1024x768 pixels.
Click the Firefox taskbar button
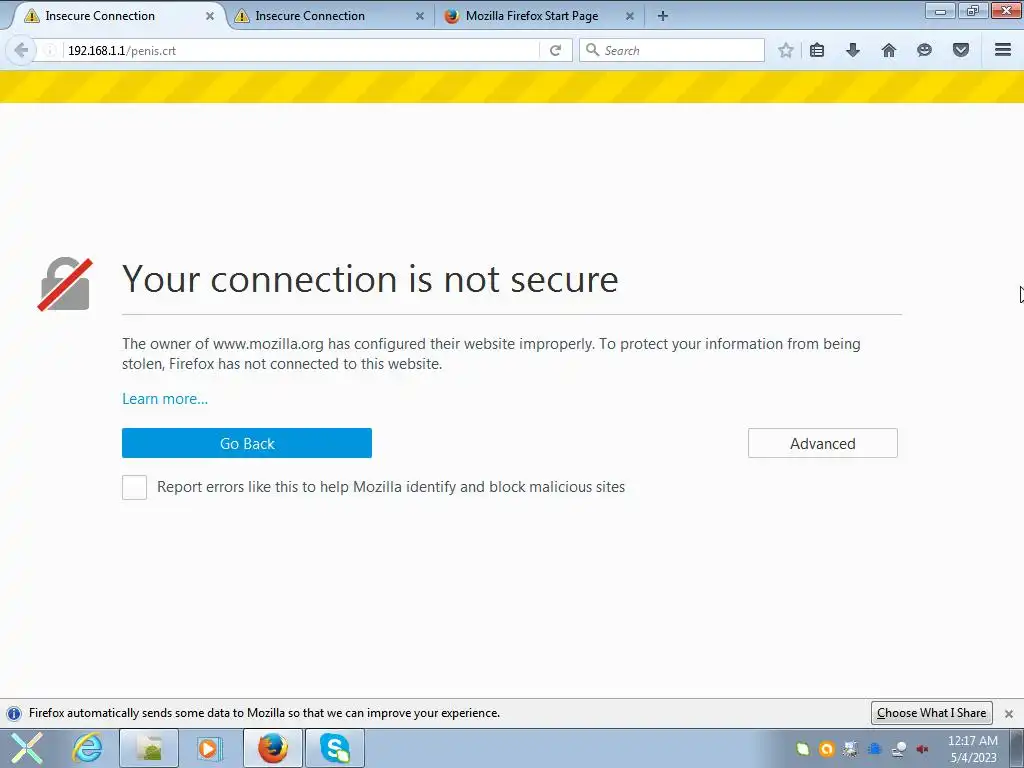pyautogui.click(x=273, y=748)
